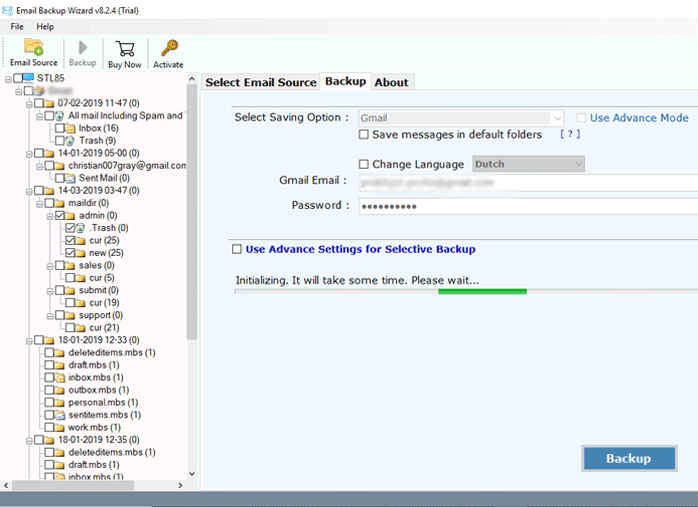The width and height of the screenshot is (698, 507).
Task: Open the Dutch language dropdown
Action: 529,164
